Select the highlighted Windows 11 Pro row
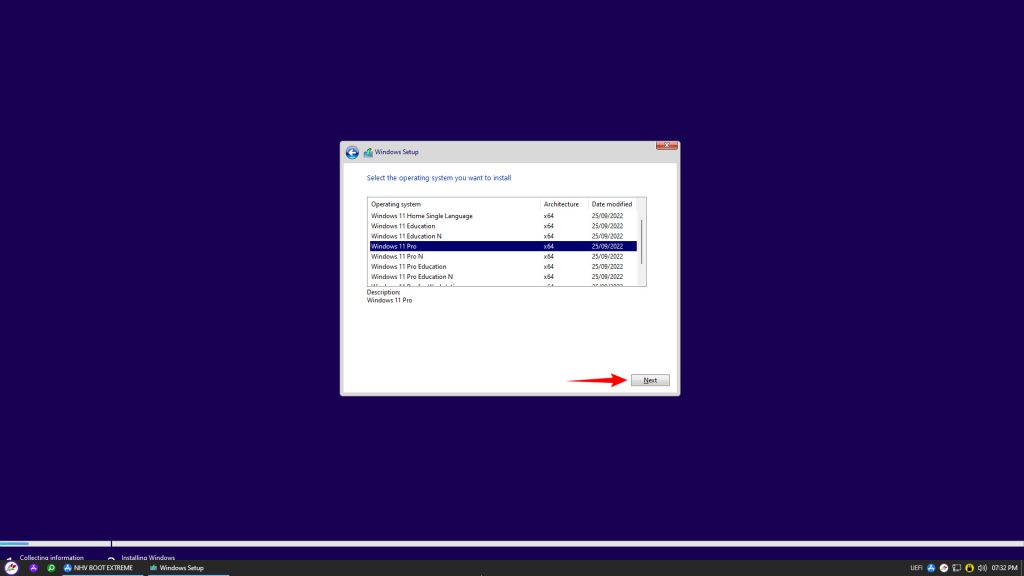 pos(503,246)
